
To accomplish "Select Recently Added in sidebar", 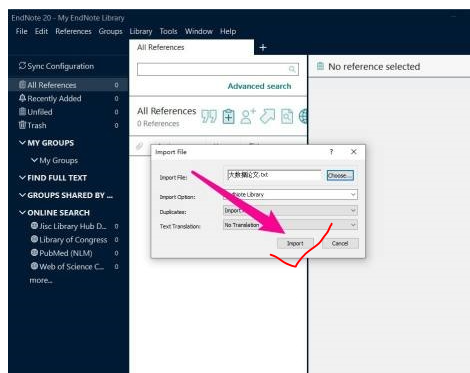I will coord(68,98).
